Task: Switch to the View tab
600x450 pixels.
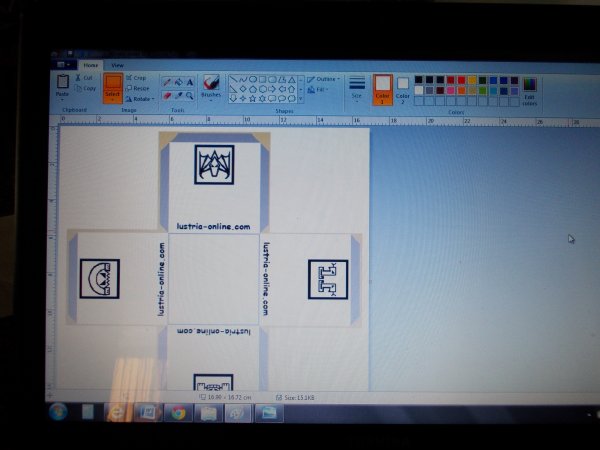Action: 117,63
